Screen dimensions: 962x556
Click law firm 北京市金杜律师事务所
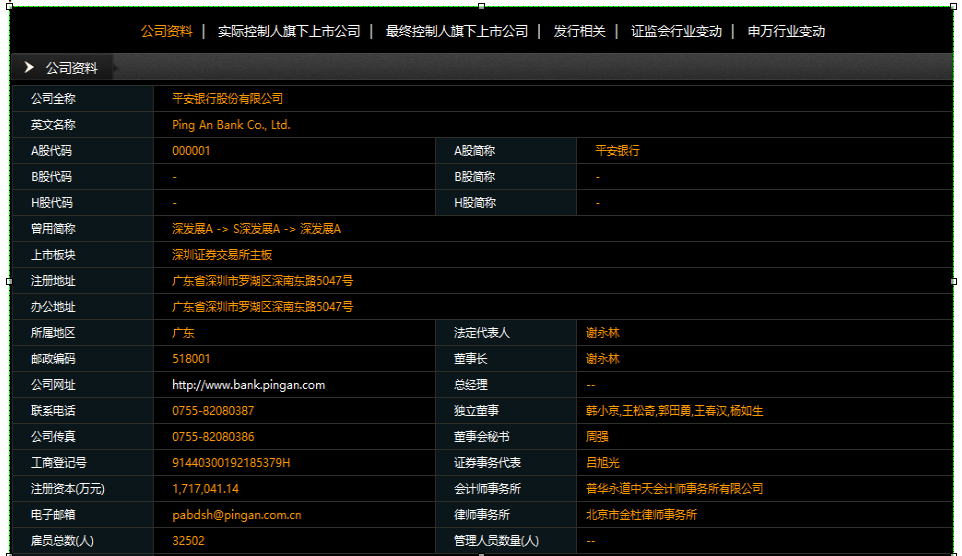[641, 515]
